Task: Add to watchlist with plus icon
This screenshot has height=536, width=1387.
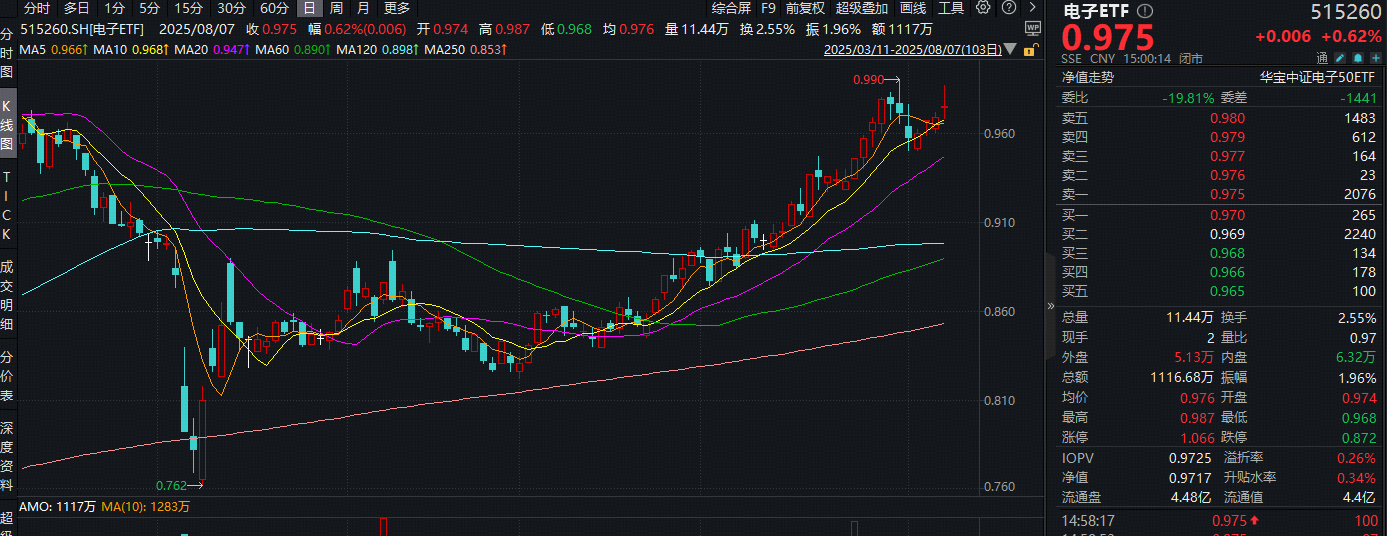Action: click(1375, 58)
